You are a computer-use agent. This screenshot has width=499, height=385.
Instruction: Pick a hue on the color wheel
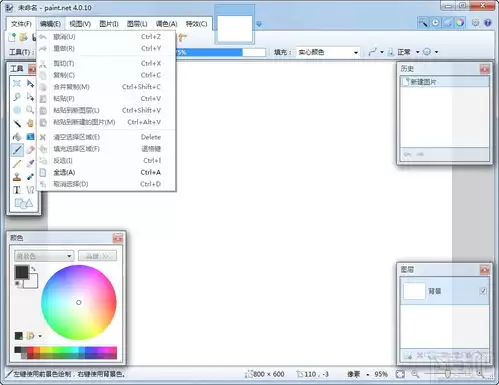(79, 302)
